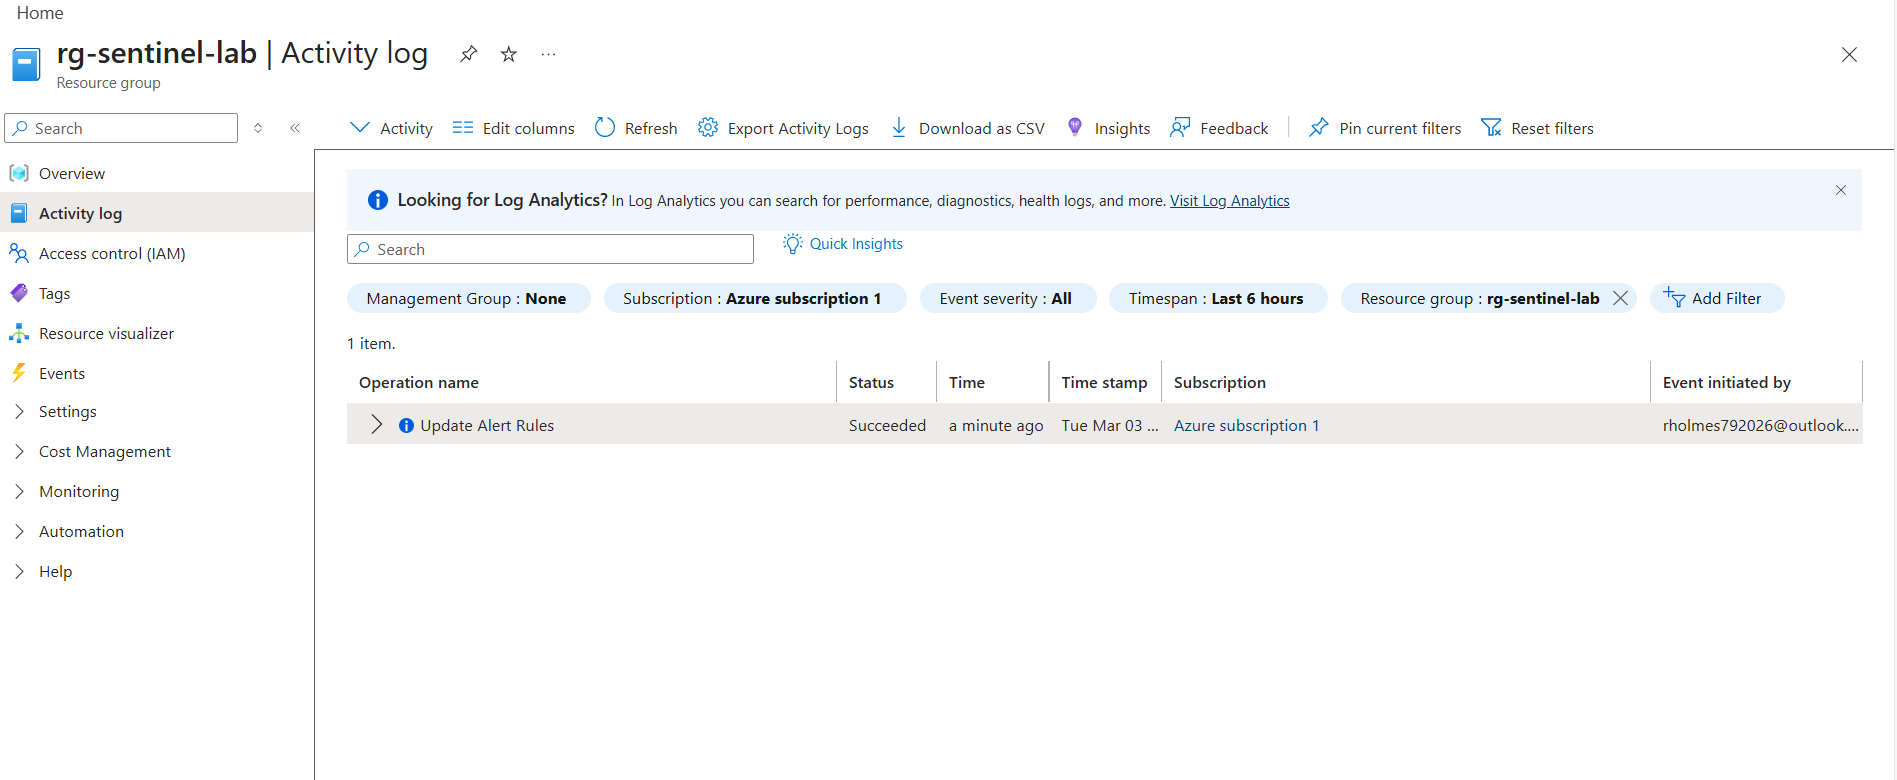Expand the Update Alert Rules row
The image size is (1897, 780).
point(376,425)
